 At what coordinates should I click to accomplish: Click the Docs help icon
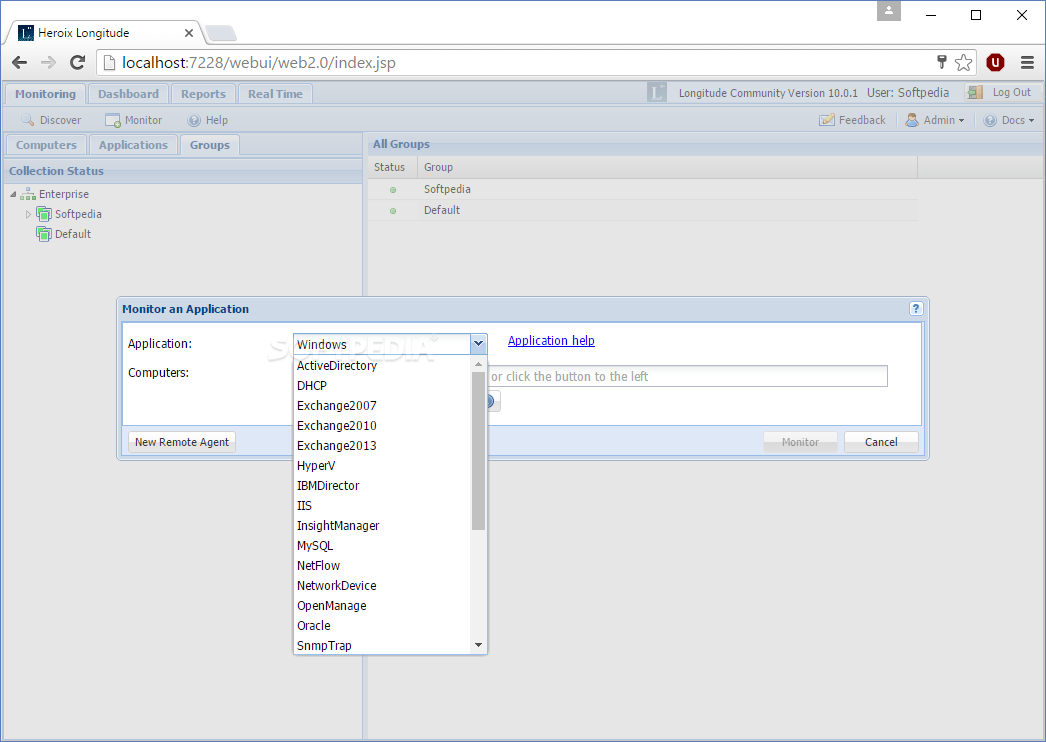(991, 120)
